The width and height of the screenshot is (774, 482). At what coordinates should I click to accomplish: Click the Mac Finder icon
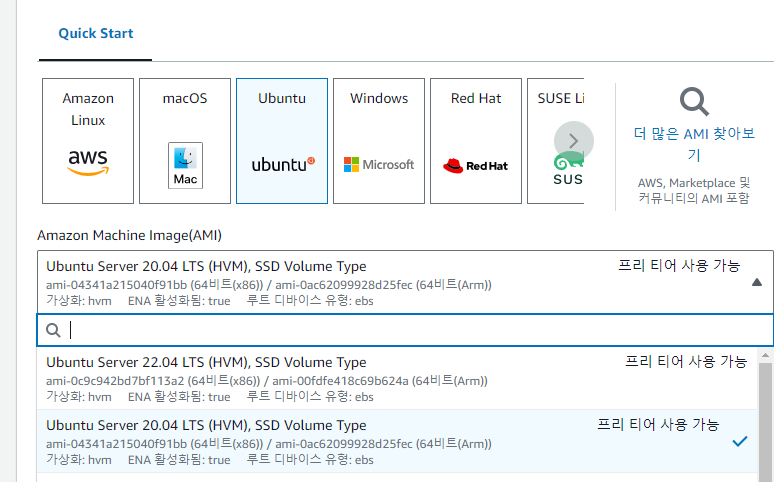(185, 165)
